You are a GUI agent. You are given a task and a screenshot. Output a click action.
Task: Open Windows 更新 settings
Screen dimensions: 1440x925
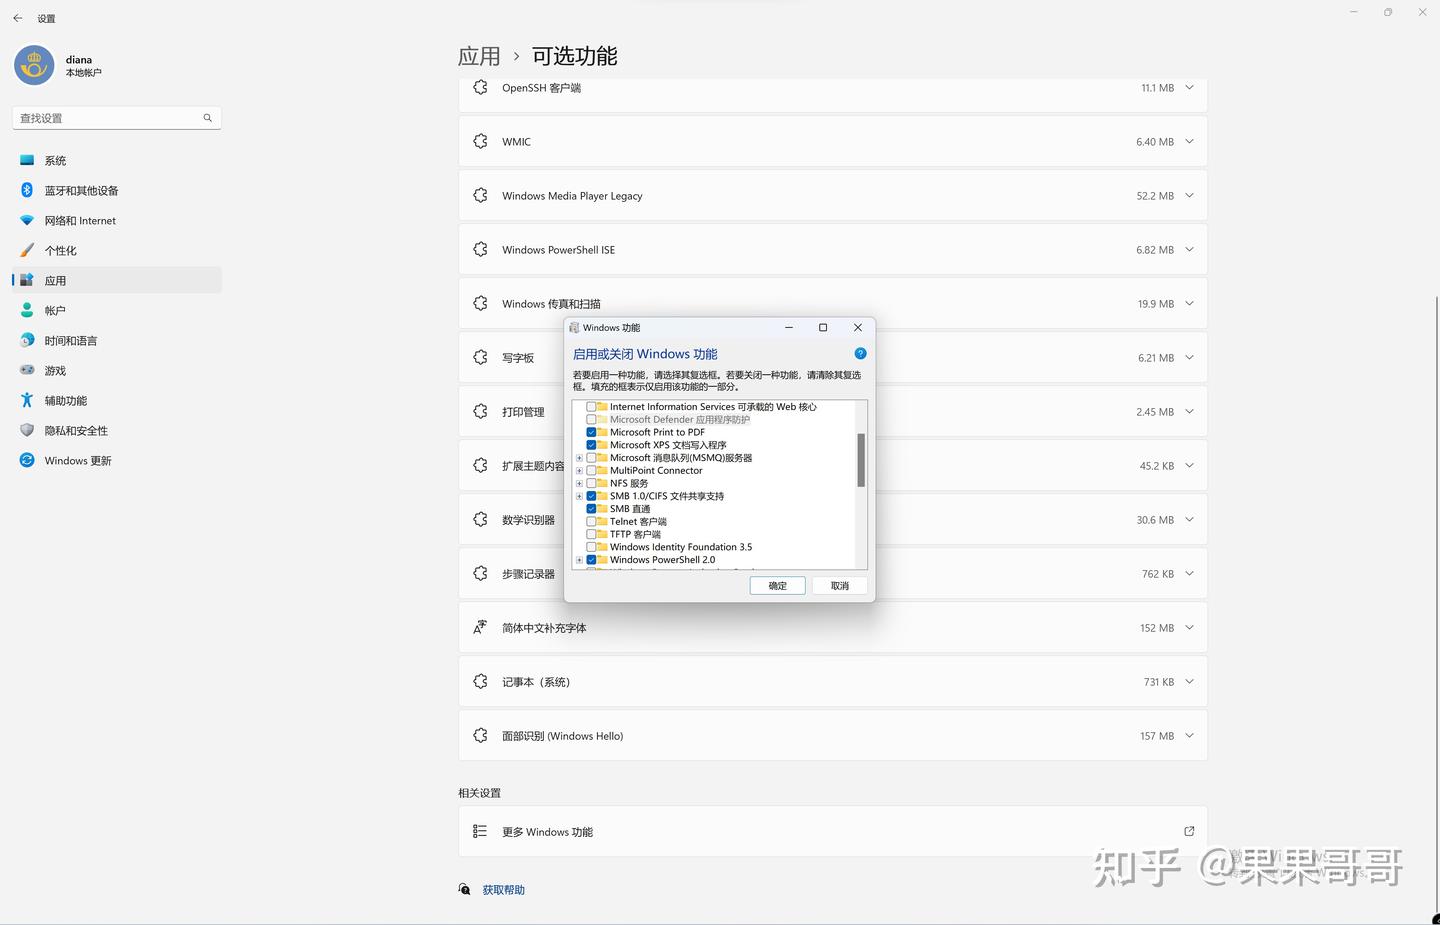[x=78, y=460]
